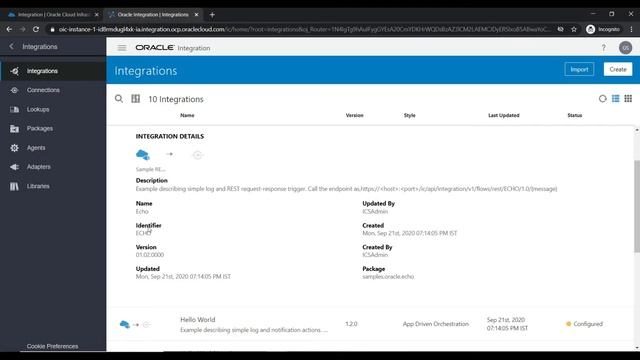Open the Integrations sidebar item
The height and width of the screenshot is (360, 640).
[x=53, y=71]
